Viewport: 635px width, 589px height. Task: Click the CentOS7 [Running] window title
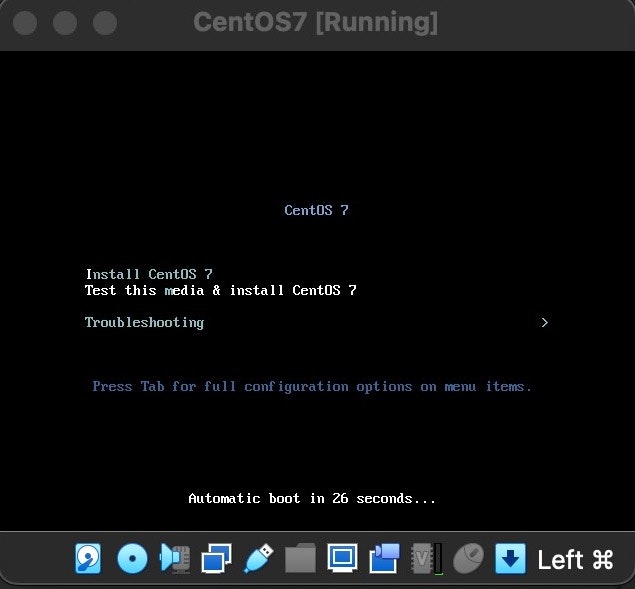pos(315,22)
